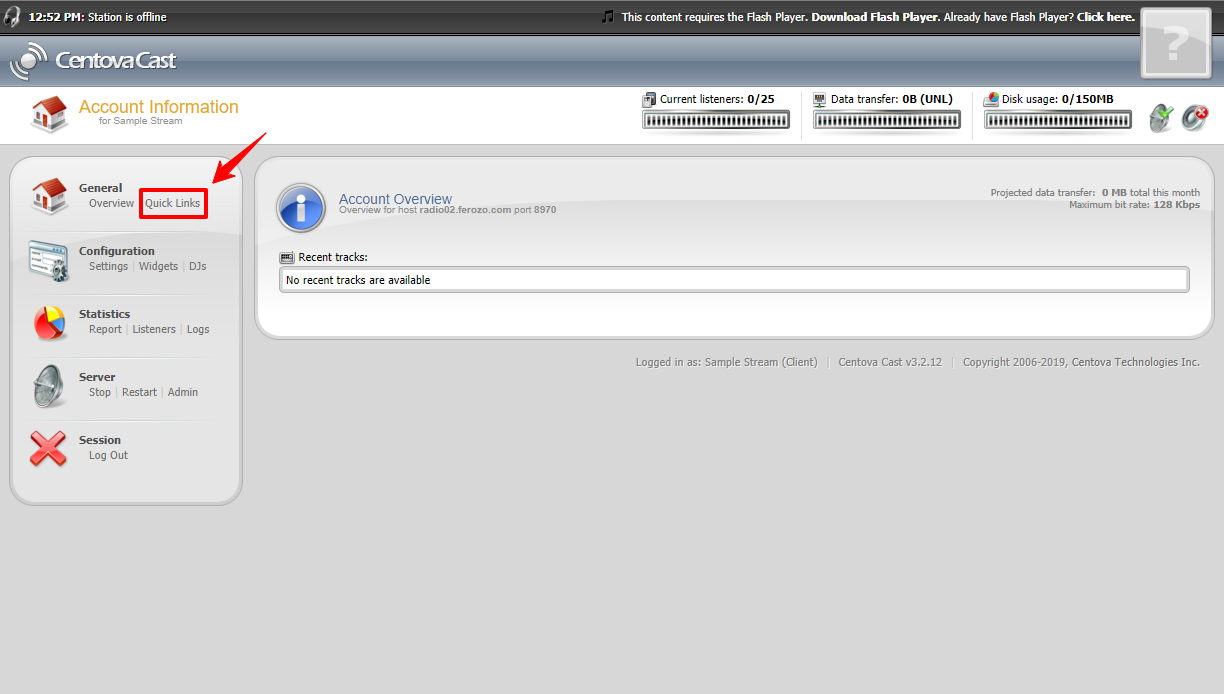Click the Statistics pie chart icon
This screenshot has height=694, width=1224.
click(x=48, y=323)
